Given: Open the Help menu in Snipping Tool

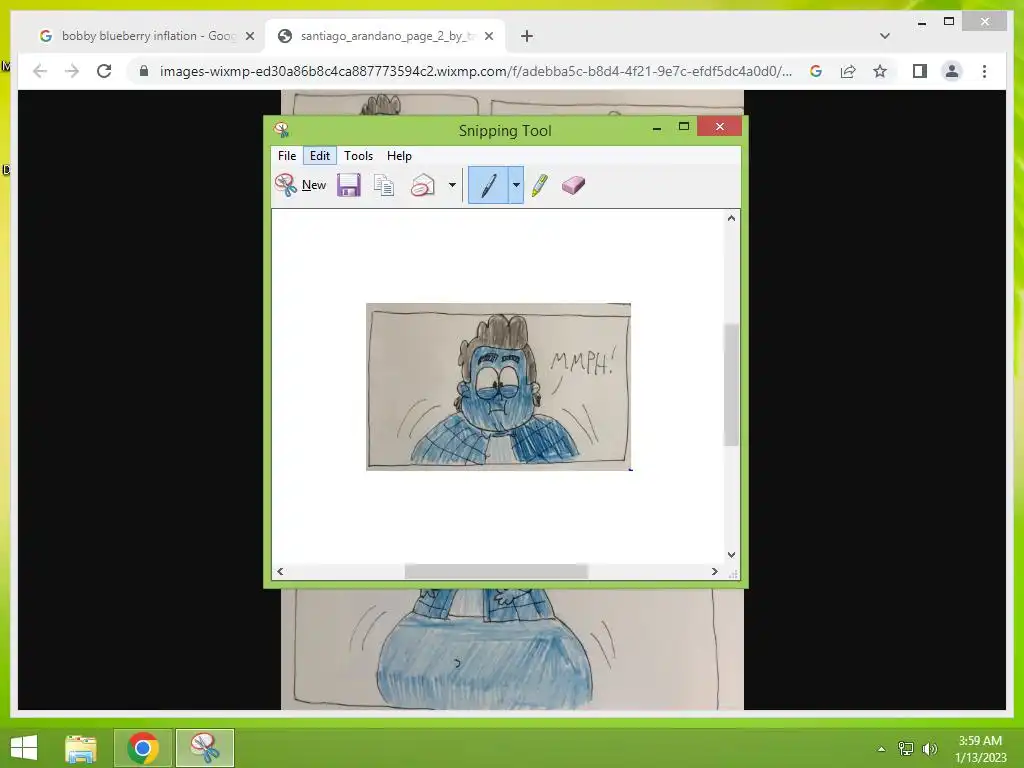Looking at the screenshot, I should [x=399, y=155].
